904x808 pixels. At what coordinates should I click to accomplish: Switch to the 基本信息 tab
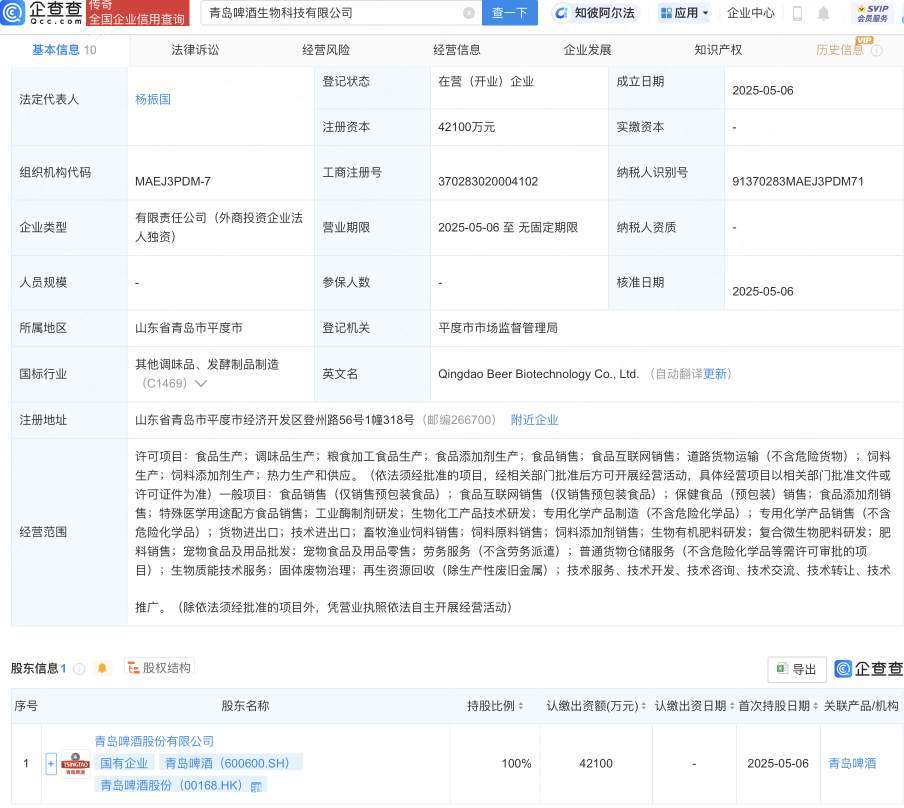(x=64, y=50)
